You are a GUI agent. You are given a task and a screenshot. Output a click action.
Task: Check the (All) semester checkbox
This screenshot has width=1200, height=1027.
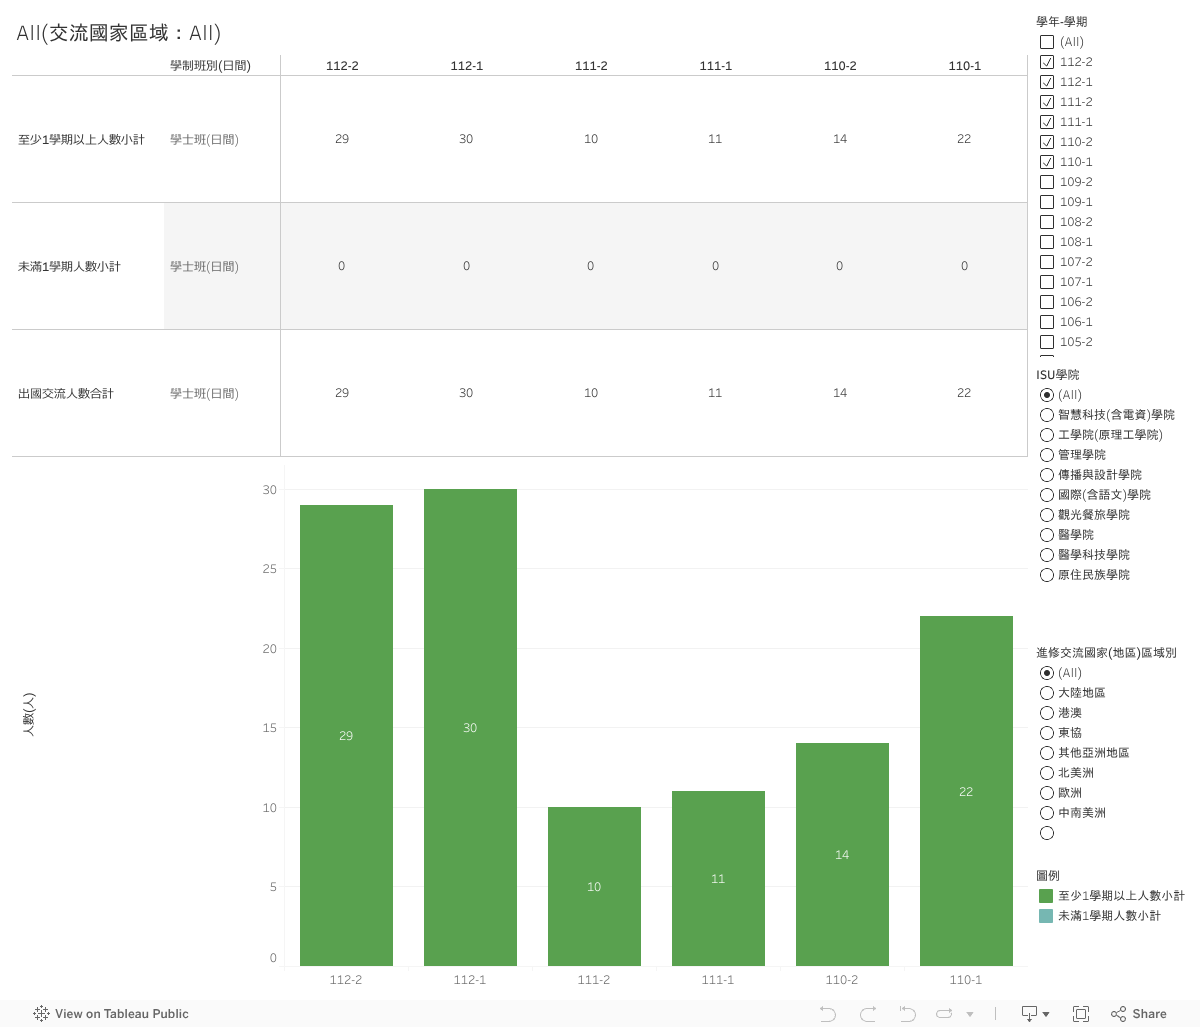tap(1047, 42)
